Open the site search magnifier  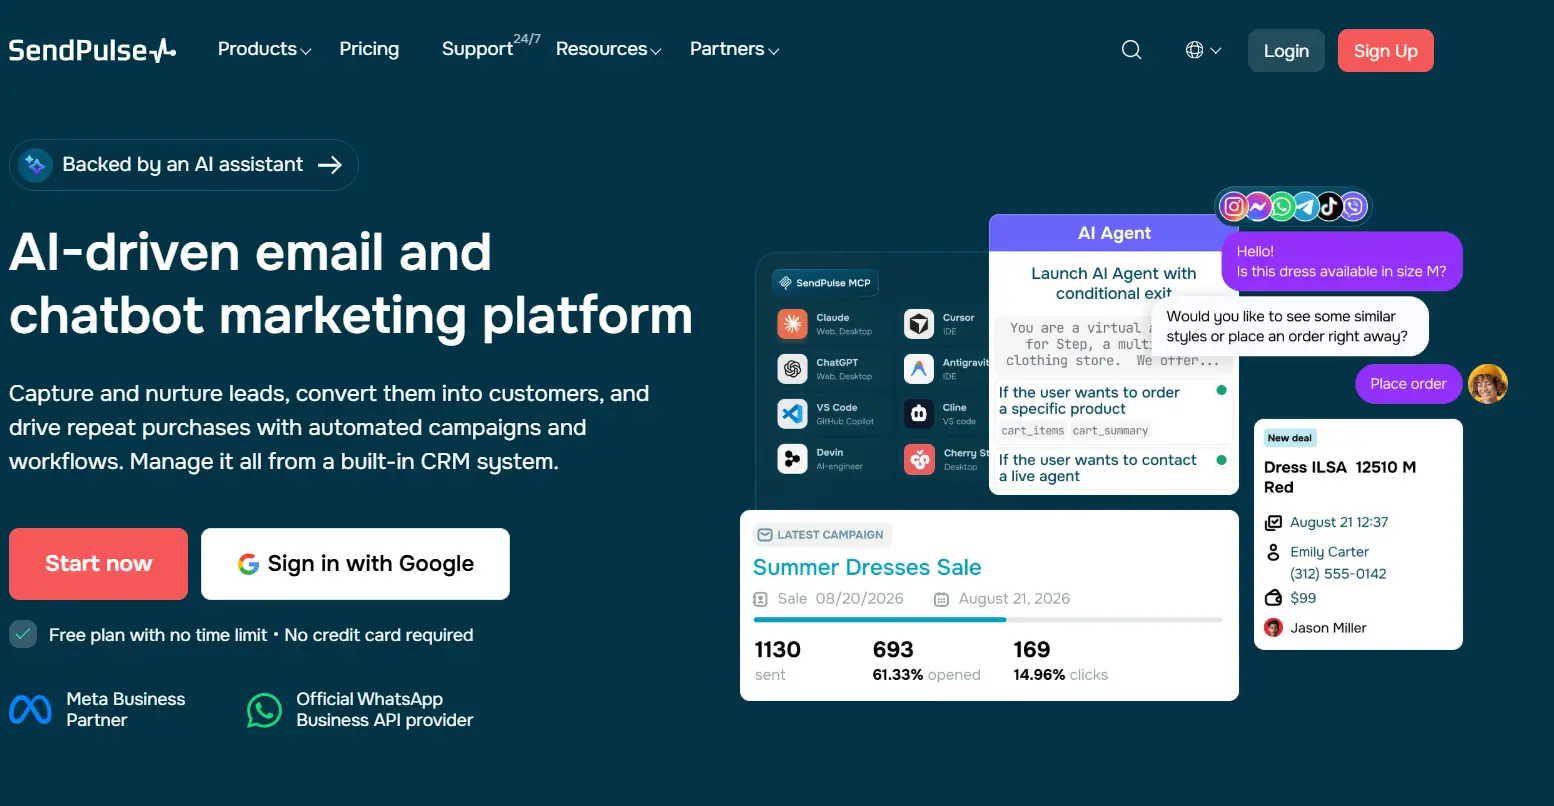point(1131,50)
